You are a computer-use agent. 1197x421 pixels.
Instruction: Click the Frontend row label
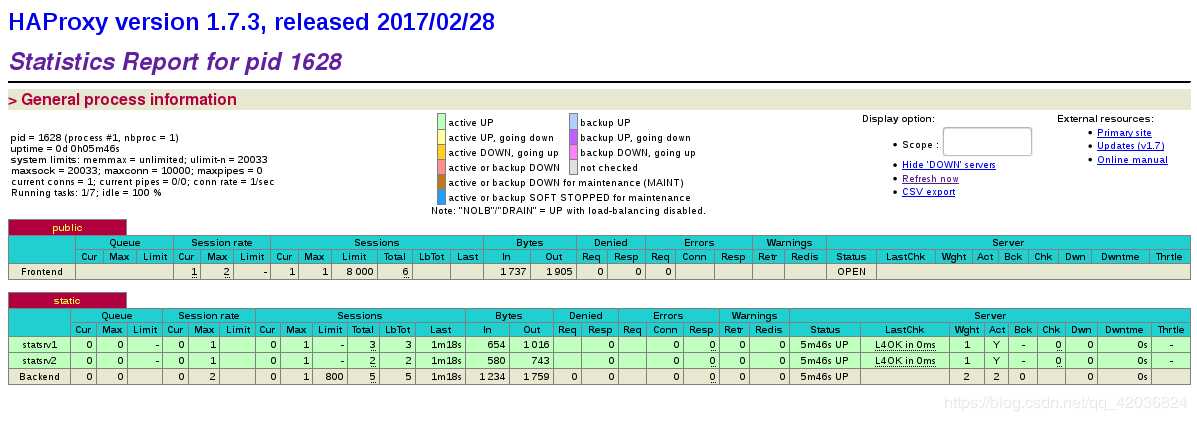point(42,271)
